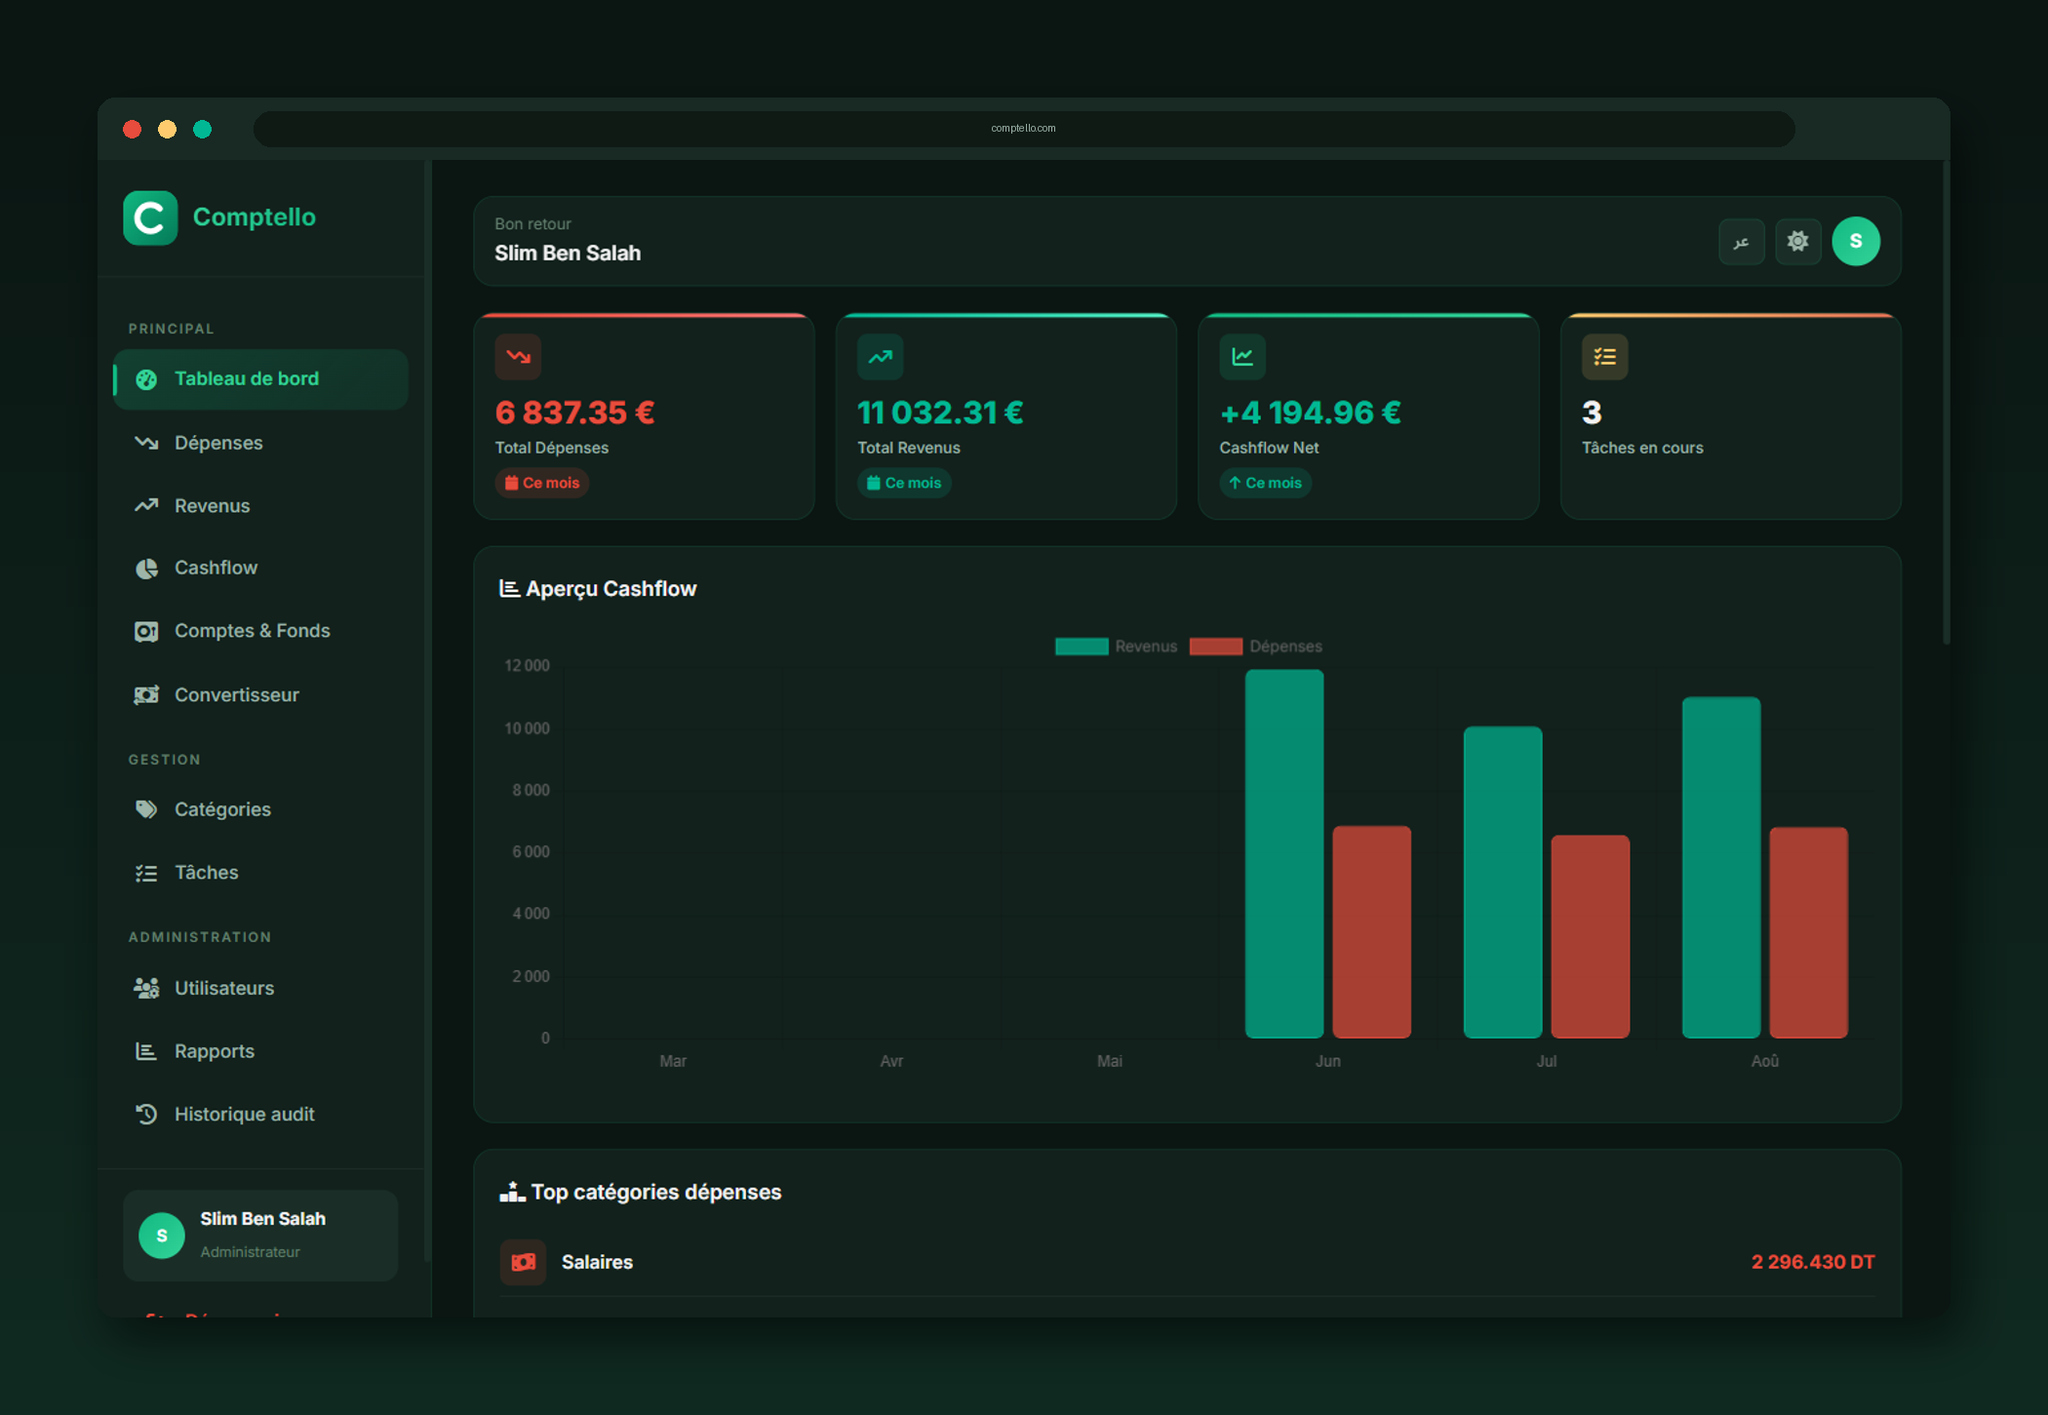Open the profile avatar S in header
The image size is (2048, 1415).
tap(1856, 241)
